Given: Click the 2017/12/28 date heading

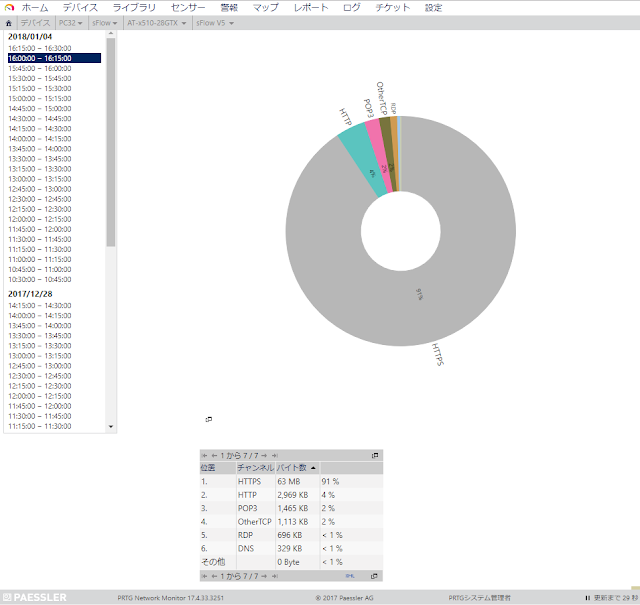Looking at the screenshot, I should pyautogui.click(x=30, y=294).
